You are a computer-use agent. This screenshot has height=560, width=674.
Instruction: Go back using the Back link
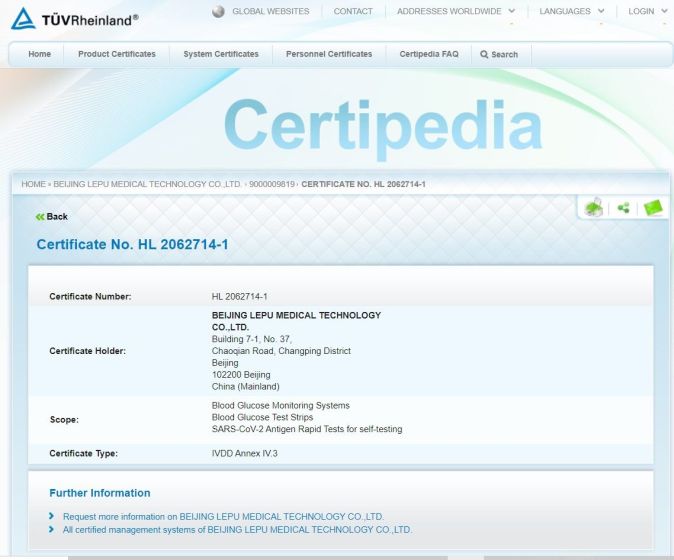52,217
